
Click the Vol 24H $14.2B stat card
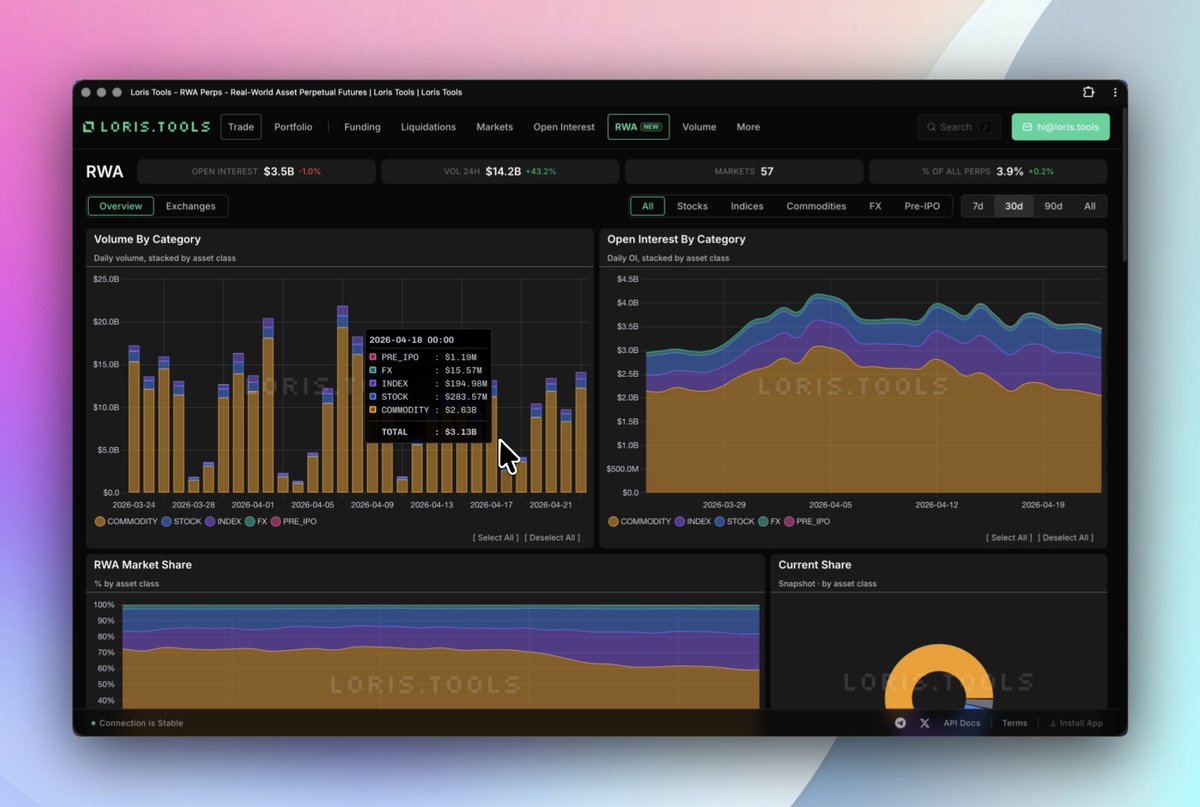click(500, 171)
